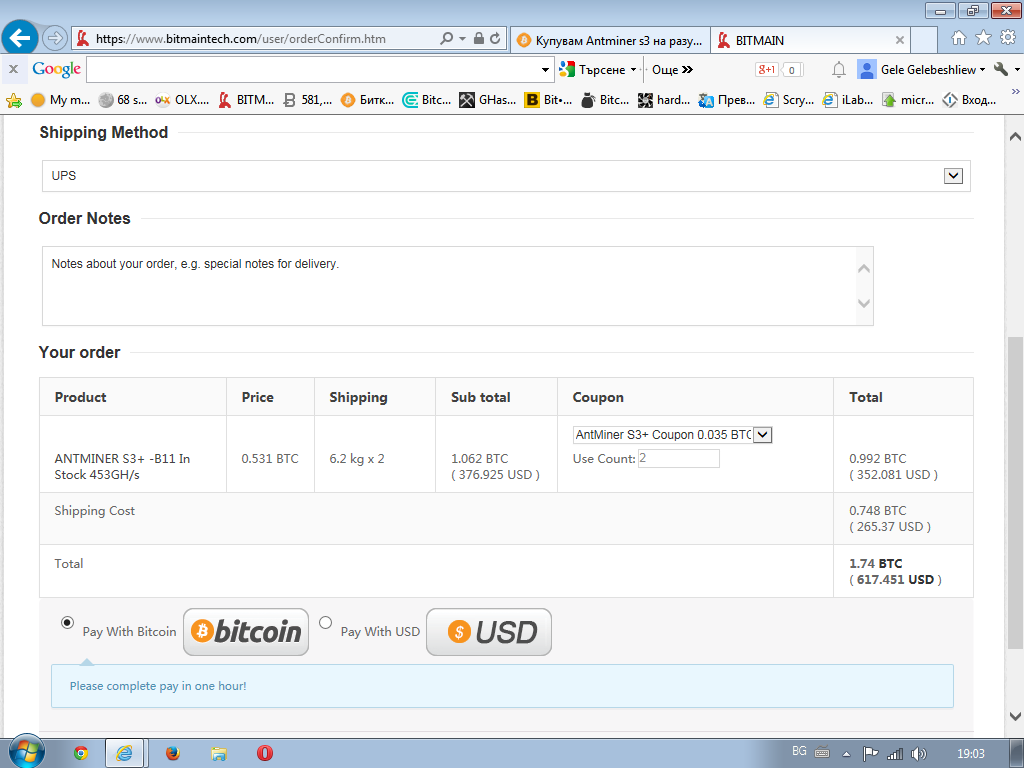The height and width of the screenshot is (768, 1024).
Task: Click the page scrollbar down arrow
Action: (x=1015, y=716)
